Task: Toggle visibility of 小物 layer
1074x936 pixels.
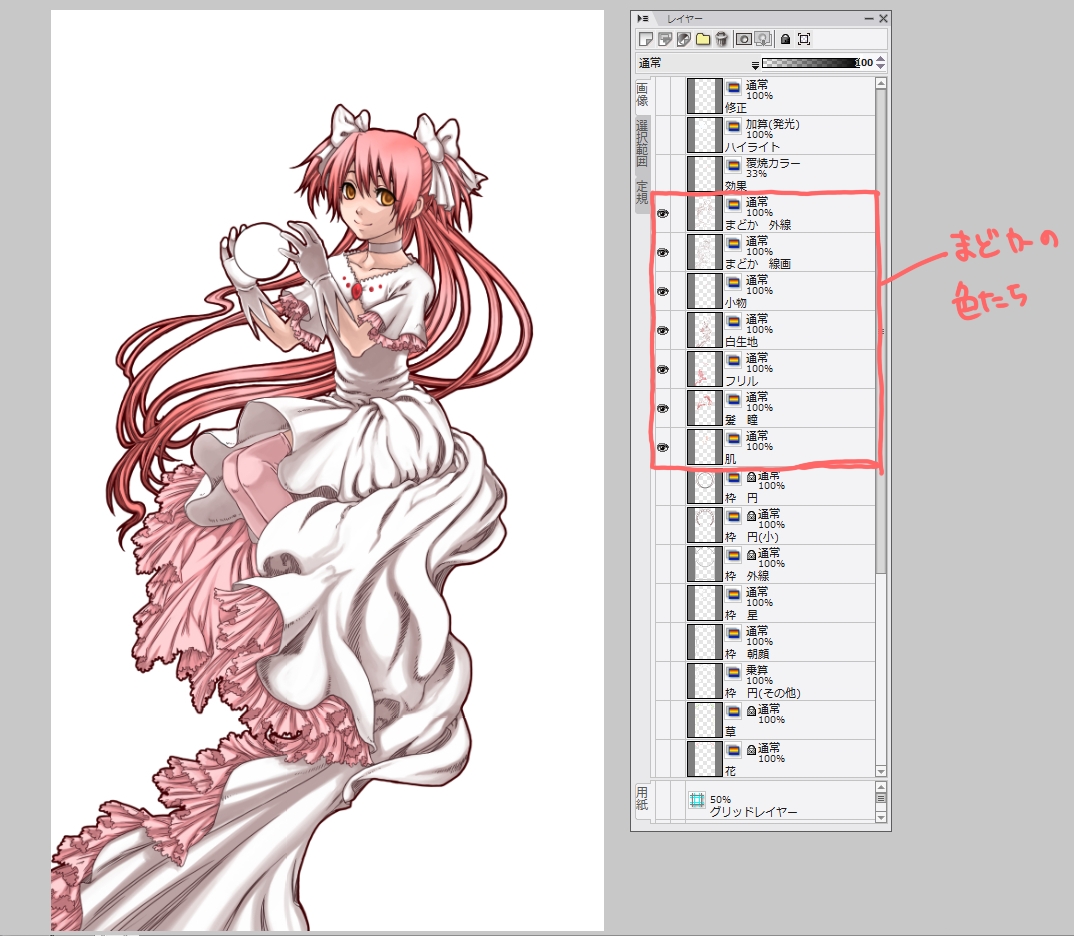Action: point(662,292)
